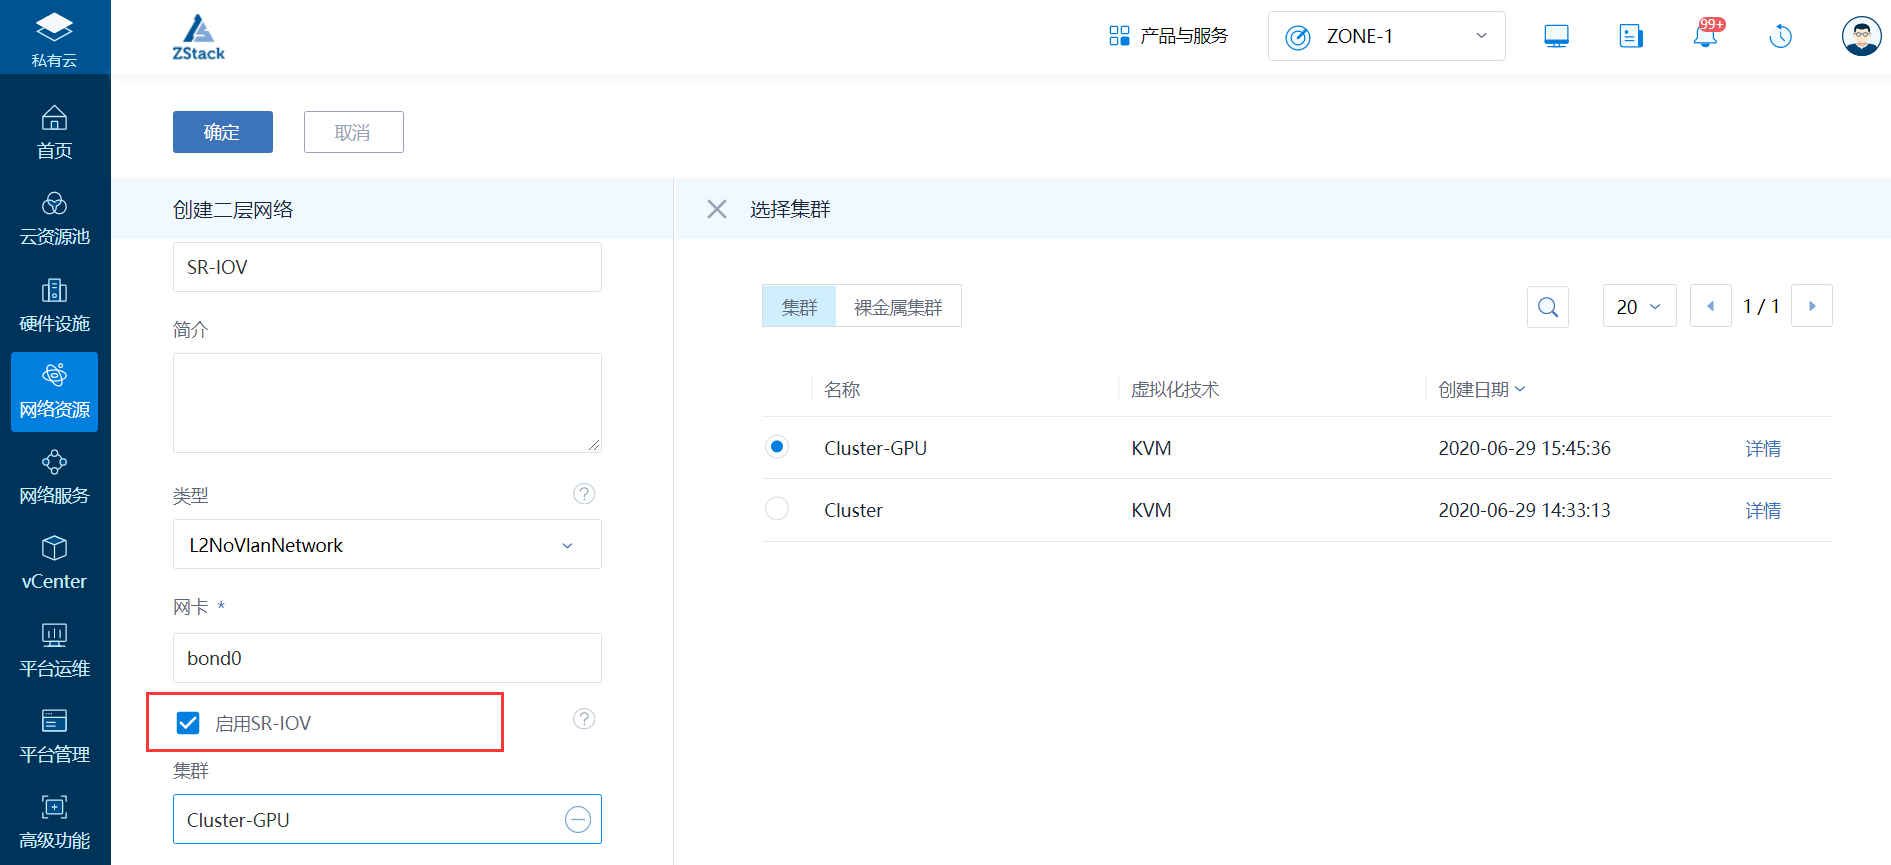Expand the ZONE-1 zone selector
This screenshot has height=865, width=1891.
click(x=1386, y=37)
